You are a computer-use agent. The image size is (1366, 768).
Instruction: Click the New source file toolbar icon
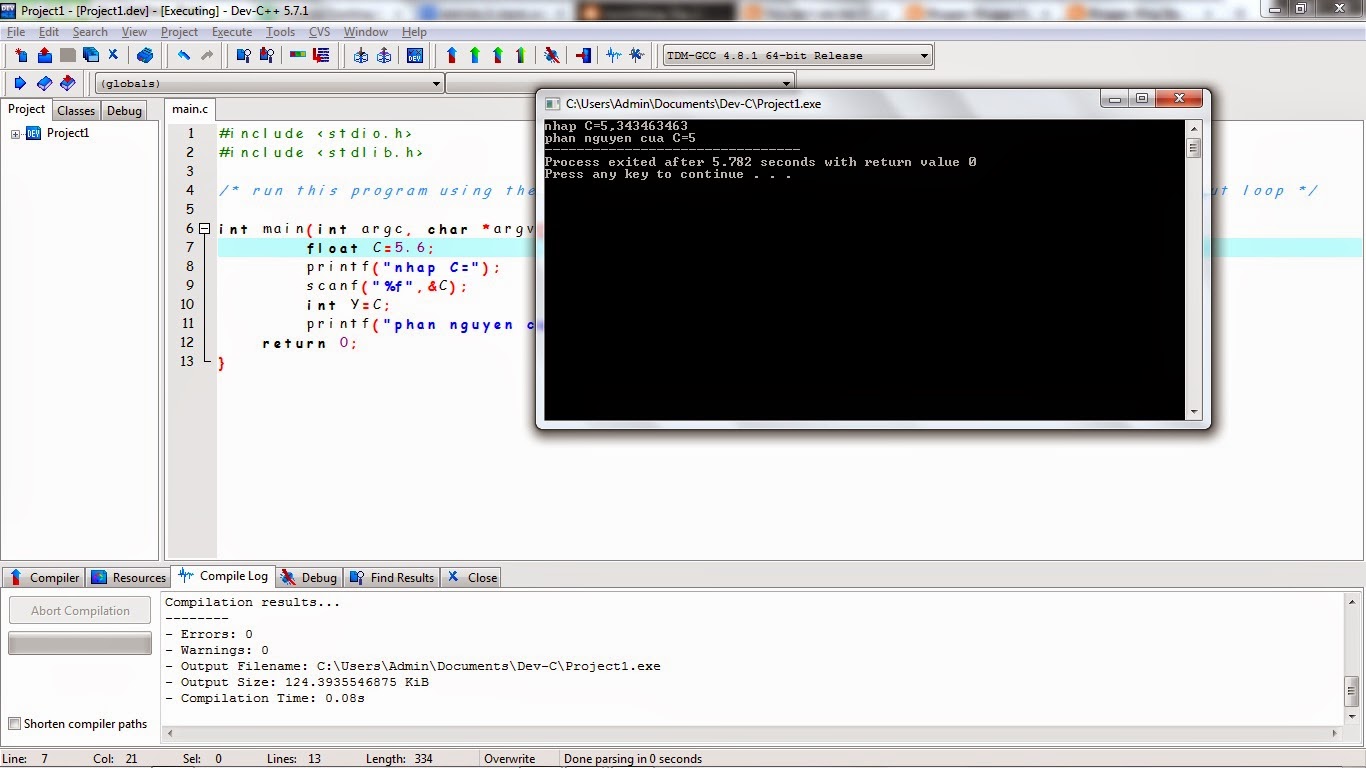(20, 56)
